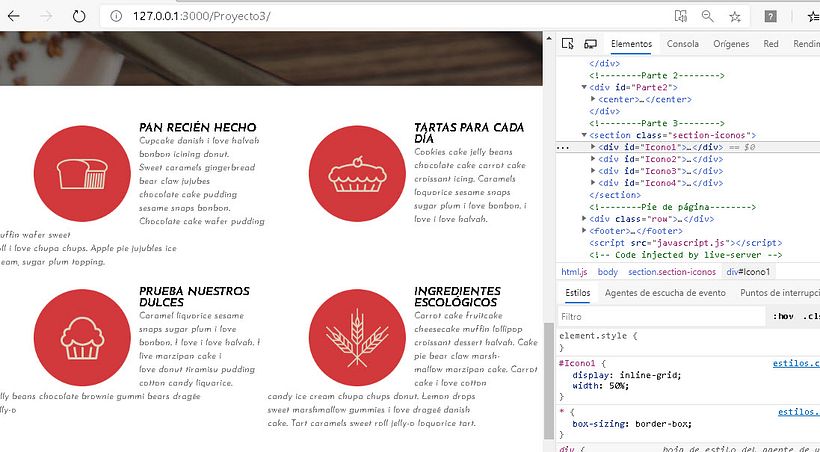Image resolution: width=820 pixels, height=452 pixels.
Task: Collapse the section class="section-iconos" node
Action: click(x=585, y=135)
